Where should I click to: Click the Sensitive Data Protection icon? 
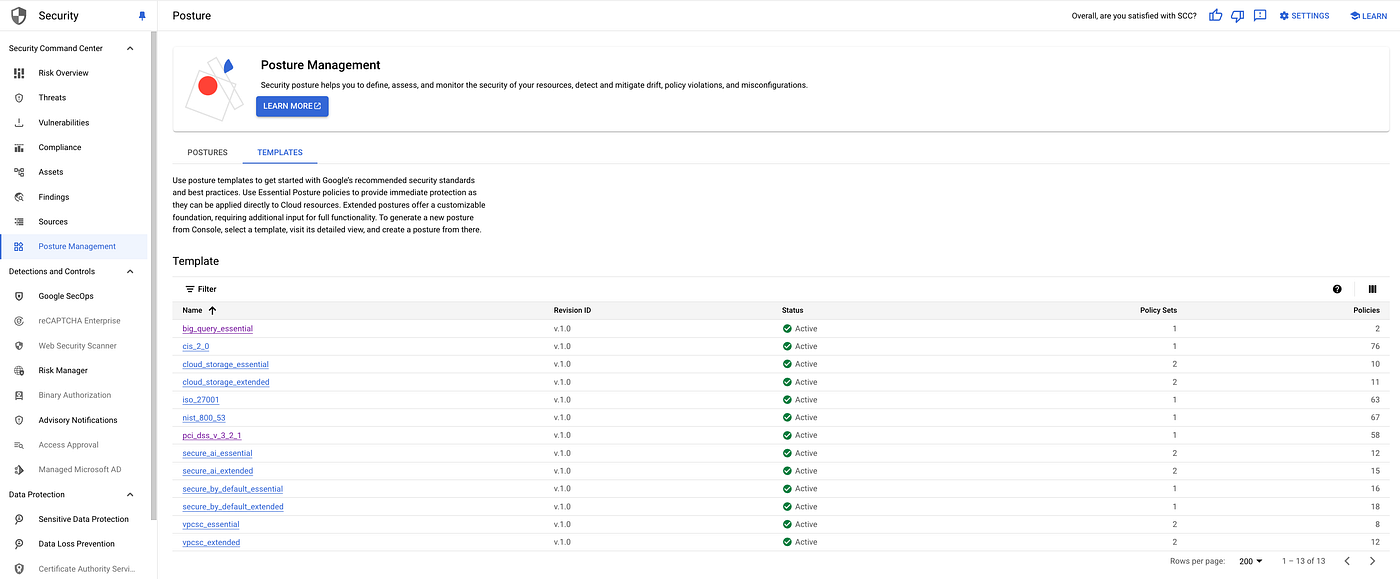coord(19,519)
